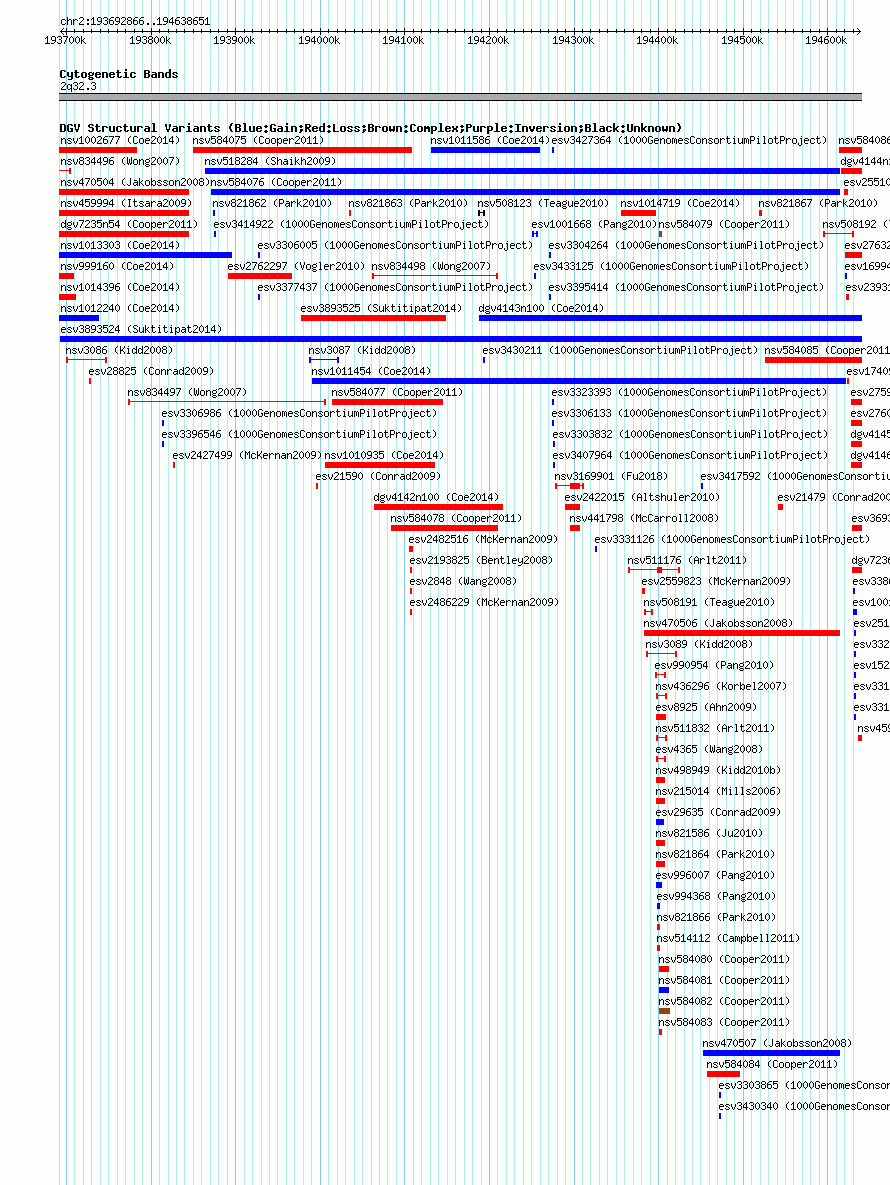Select nsv1014719 (Coe2014) label
Viewport: 890px width, 1185px height.
tap(680, 203)
